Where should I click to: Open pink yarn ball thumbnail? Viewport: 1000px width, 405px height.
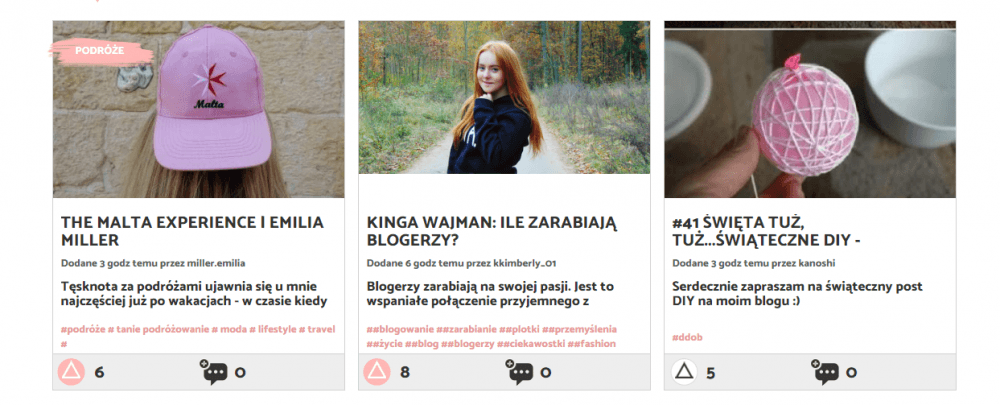click(x=810, y=109)
